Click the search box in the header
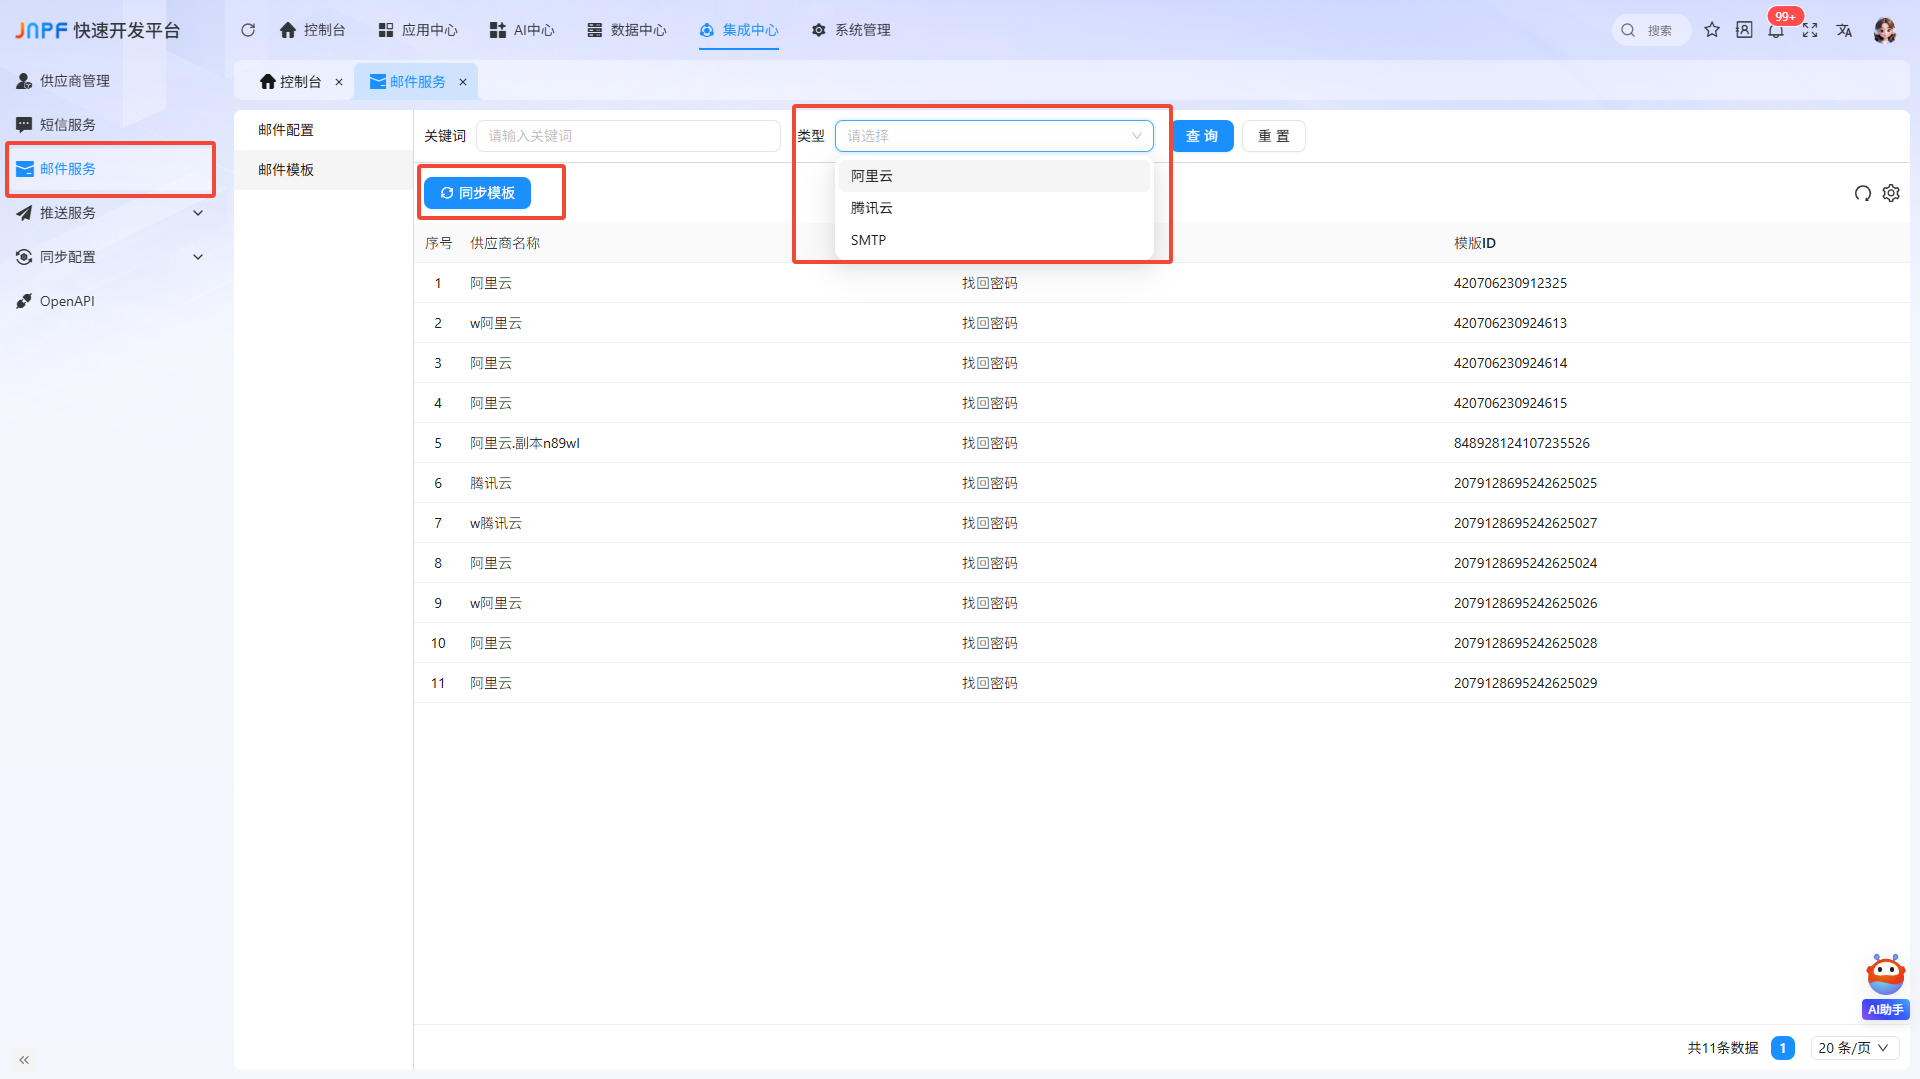Image resolution: width=1920 pixels, height=1079 pixels. click(x=1651, y=30)
